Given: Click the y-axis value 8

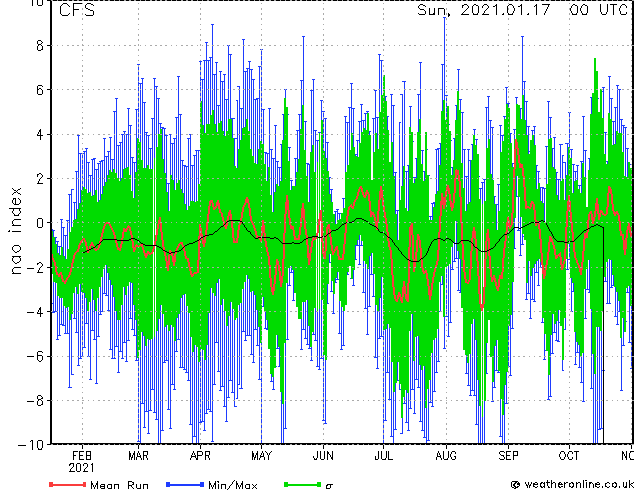Looking at the screenshot, I should click(40, 46).
